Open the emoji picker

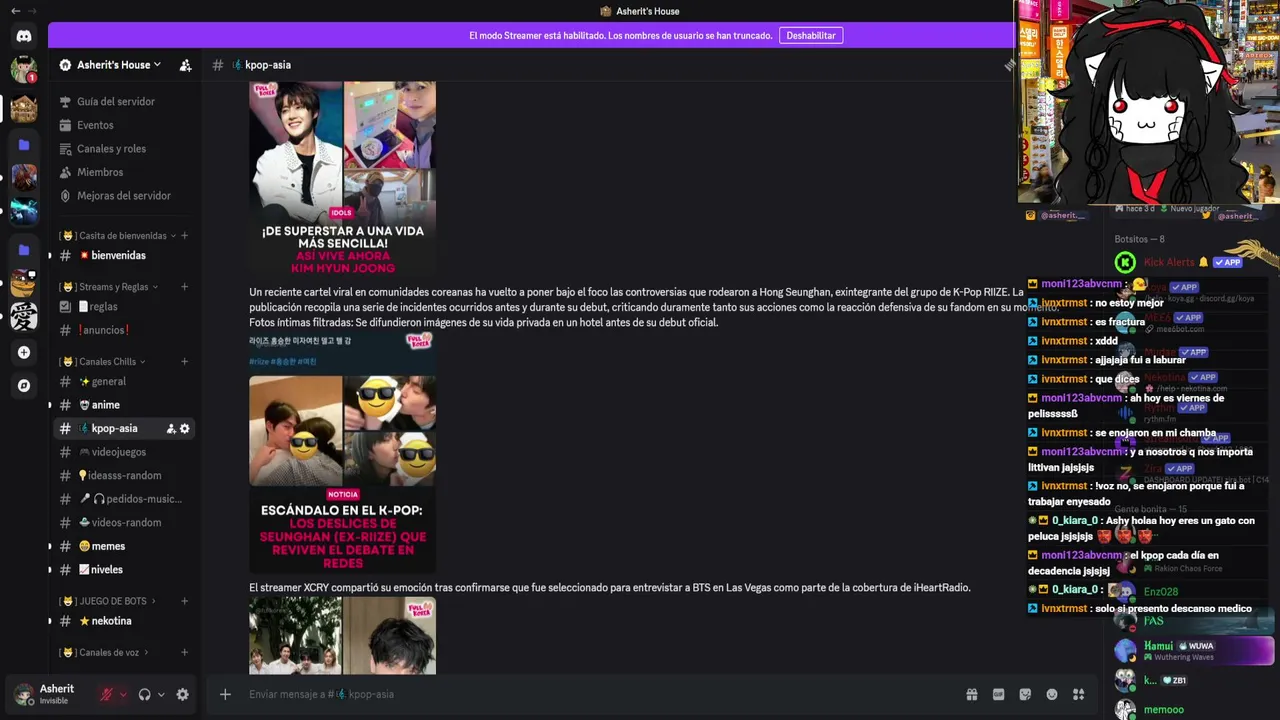(1052, 694)
